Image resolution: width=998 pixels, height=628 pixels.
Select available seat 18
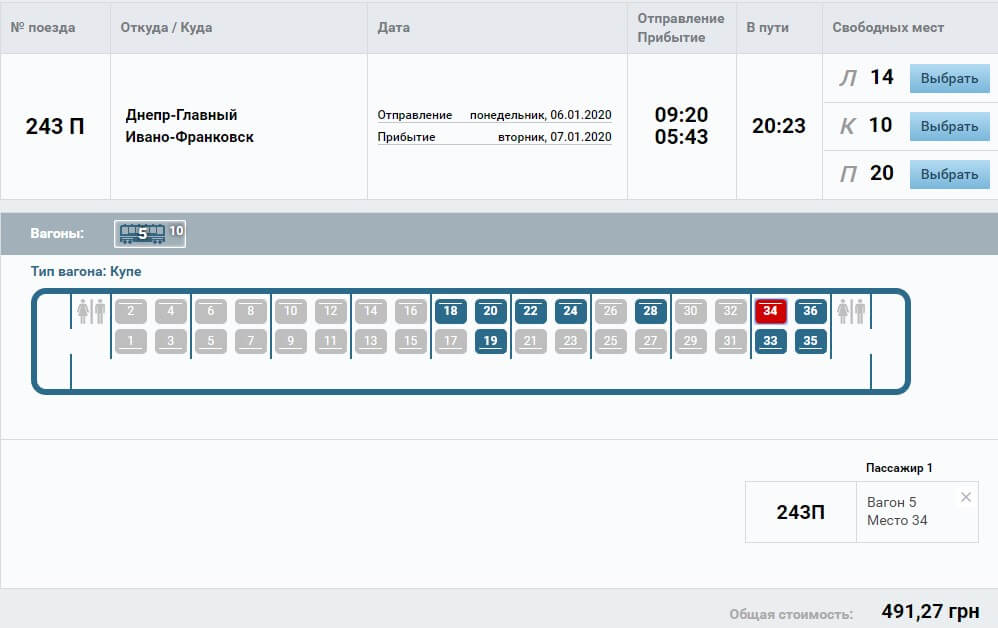pos(450,311)
